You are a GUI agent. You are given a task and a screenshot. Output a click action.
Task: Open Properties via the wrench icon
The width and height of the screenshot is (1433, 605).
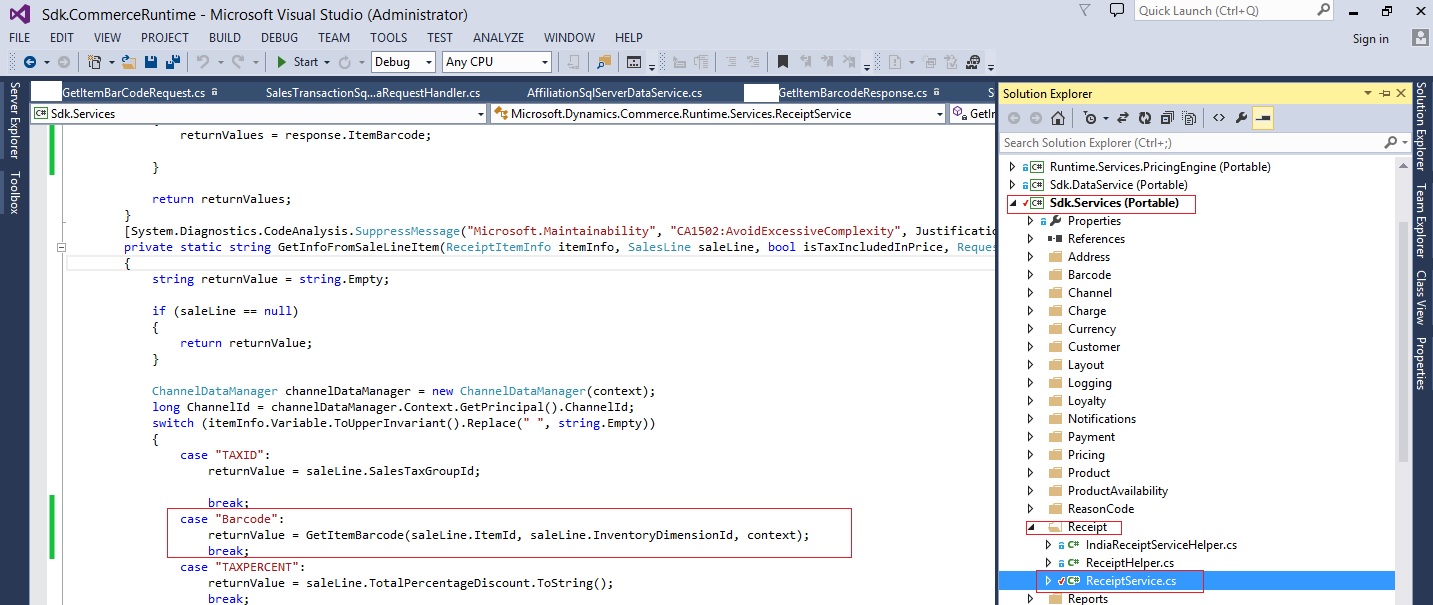pyautogui.click(x=1242, y=118)
